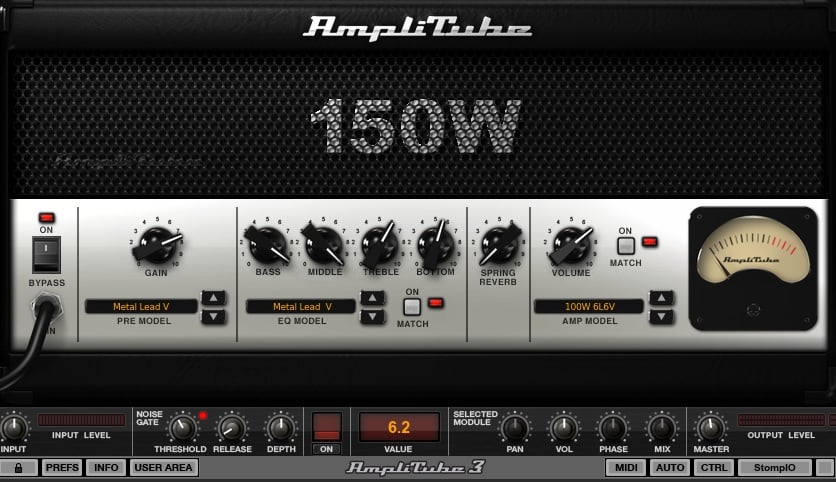Click the Master knob

711,428
